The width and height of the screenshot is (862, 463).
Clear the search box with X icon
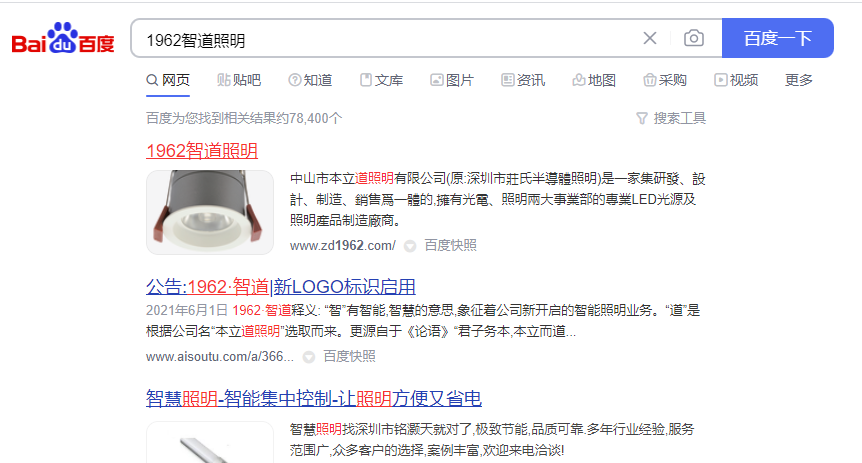coord(650,38)
